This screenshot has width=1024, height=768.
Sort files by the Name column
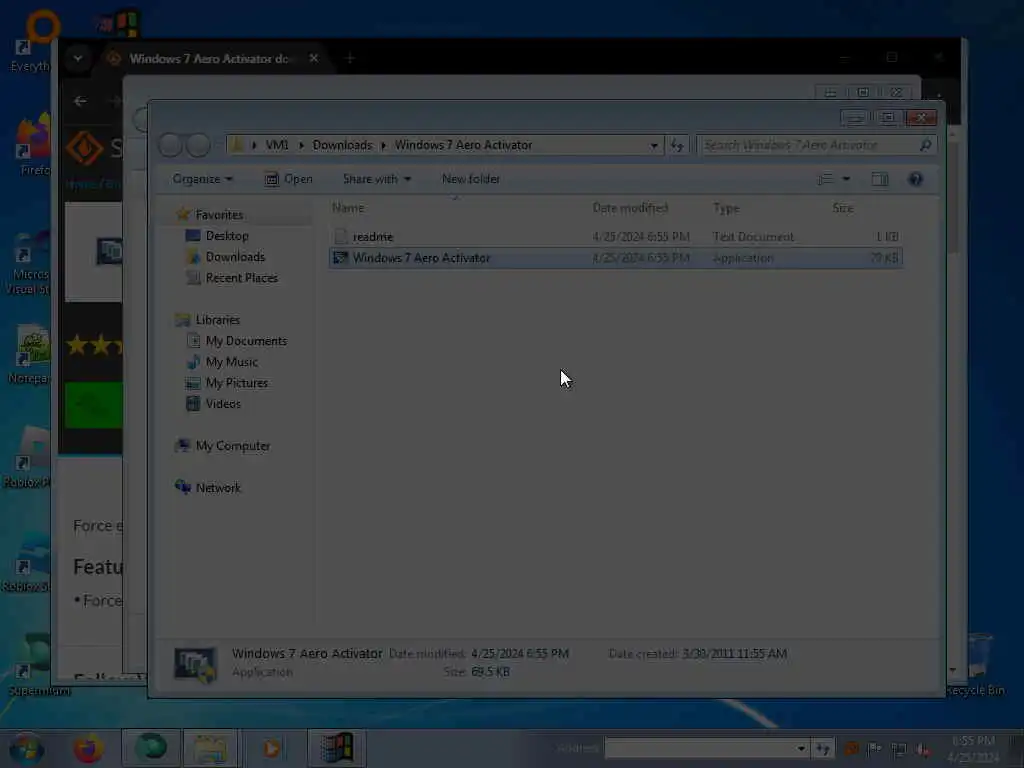tap(348, 208)
